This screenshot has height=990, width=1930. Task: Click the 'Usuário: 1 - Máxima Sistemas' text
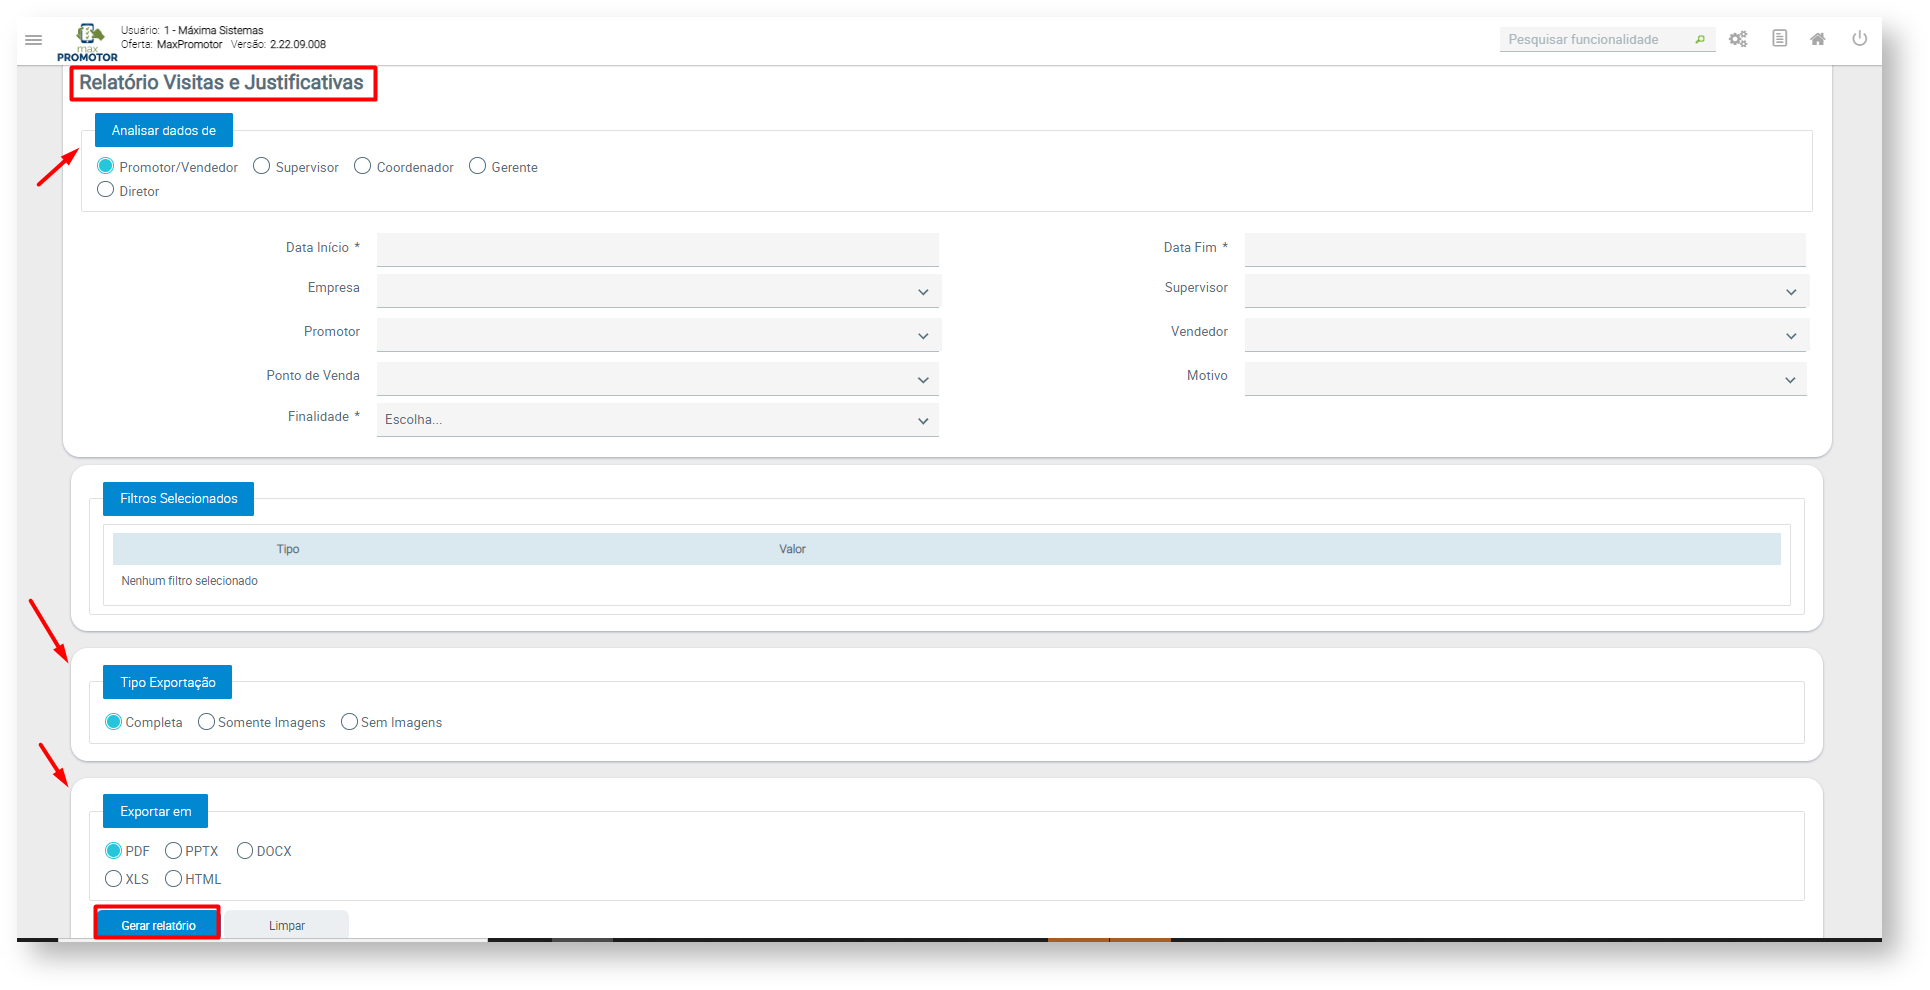pos(192,30)
